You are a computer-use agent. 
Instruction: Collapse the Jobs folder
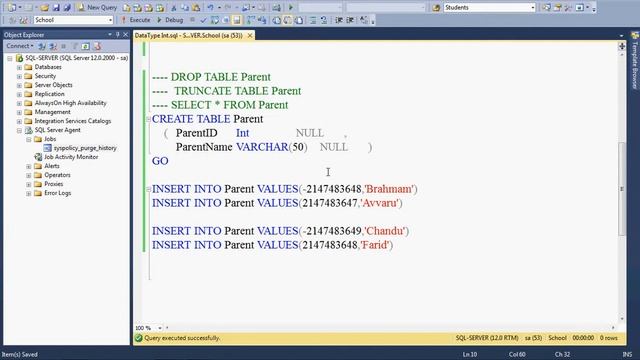click(29, 140)
